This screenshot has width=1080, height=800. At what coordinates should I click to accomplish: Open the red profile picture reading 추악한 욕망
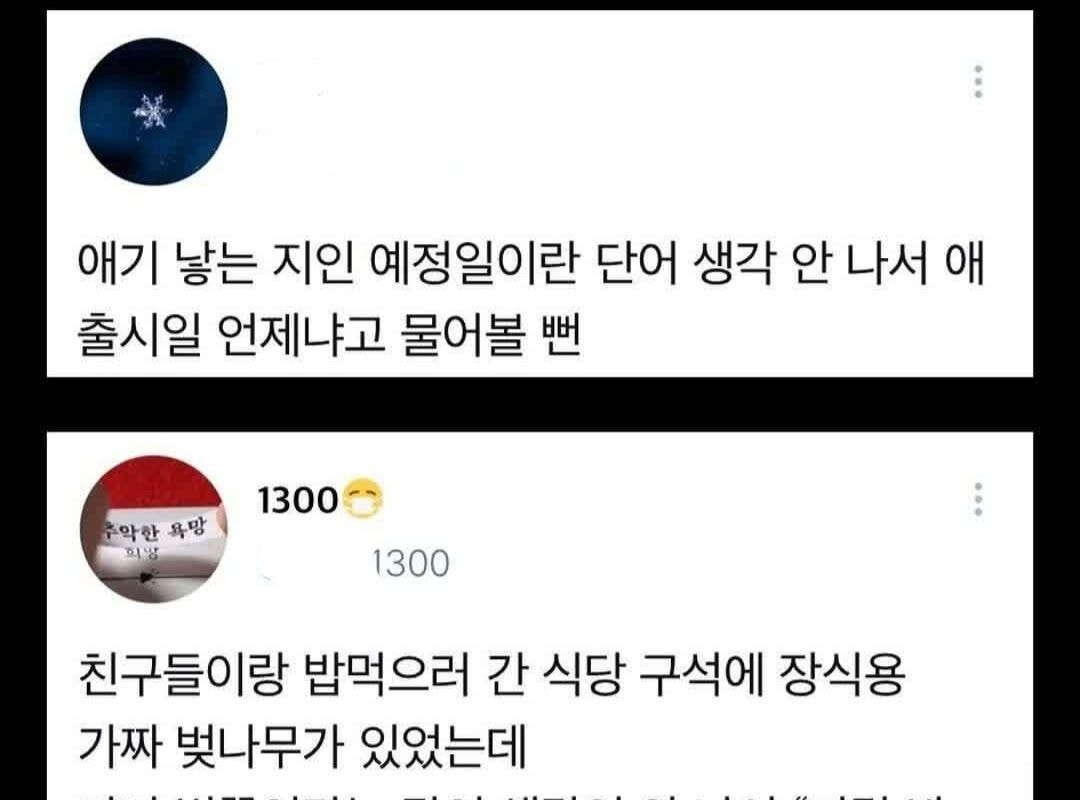click(x=154, y=529)
